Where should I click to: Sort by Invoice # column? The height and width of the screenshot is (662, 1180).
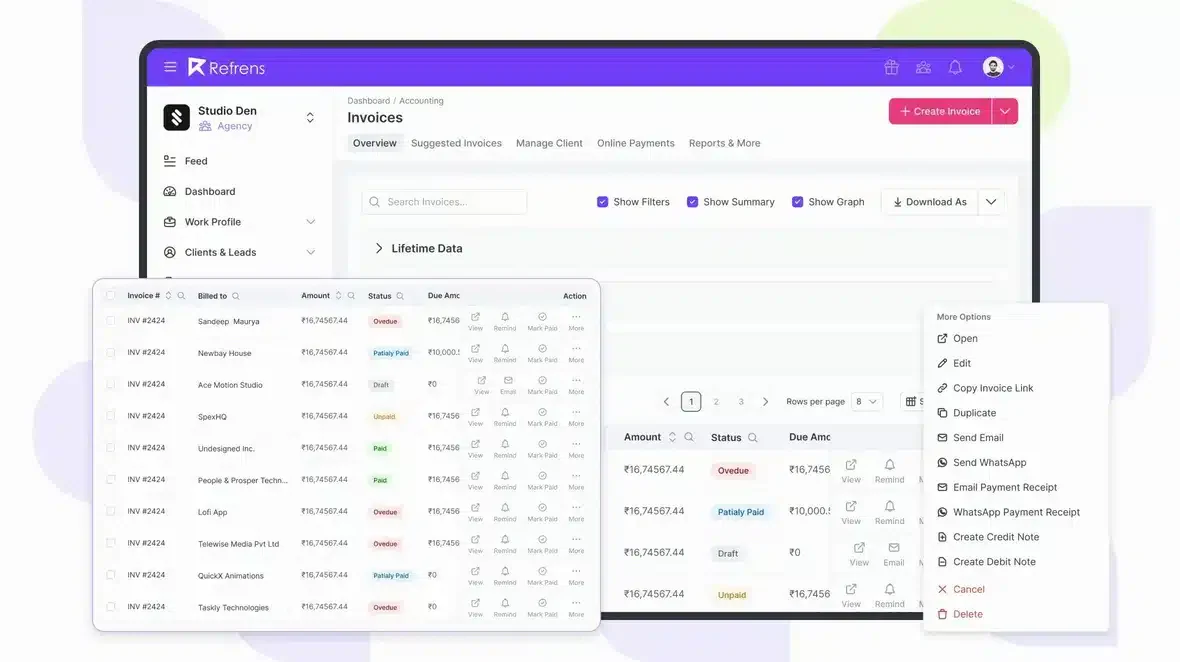click(x=169, y=296)
